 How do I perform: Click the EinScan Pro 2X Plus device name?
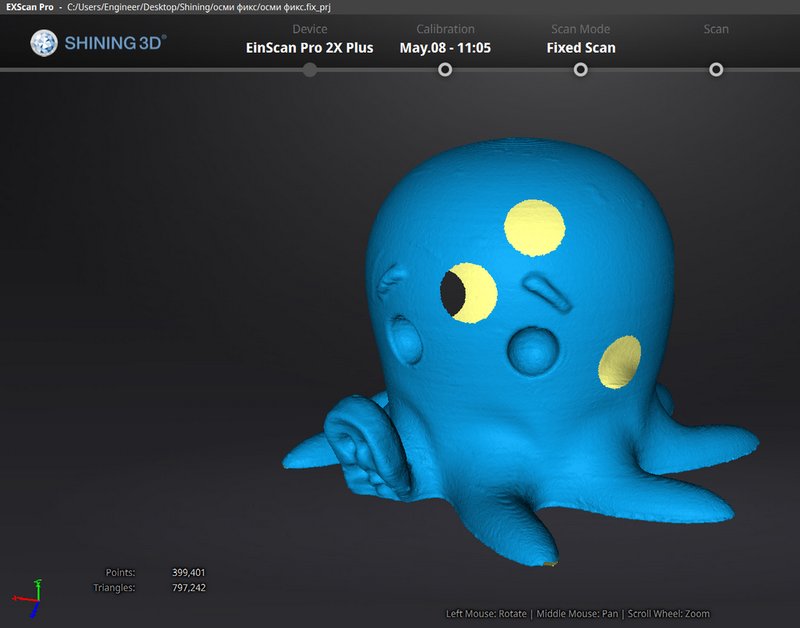[310, 47]
